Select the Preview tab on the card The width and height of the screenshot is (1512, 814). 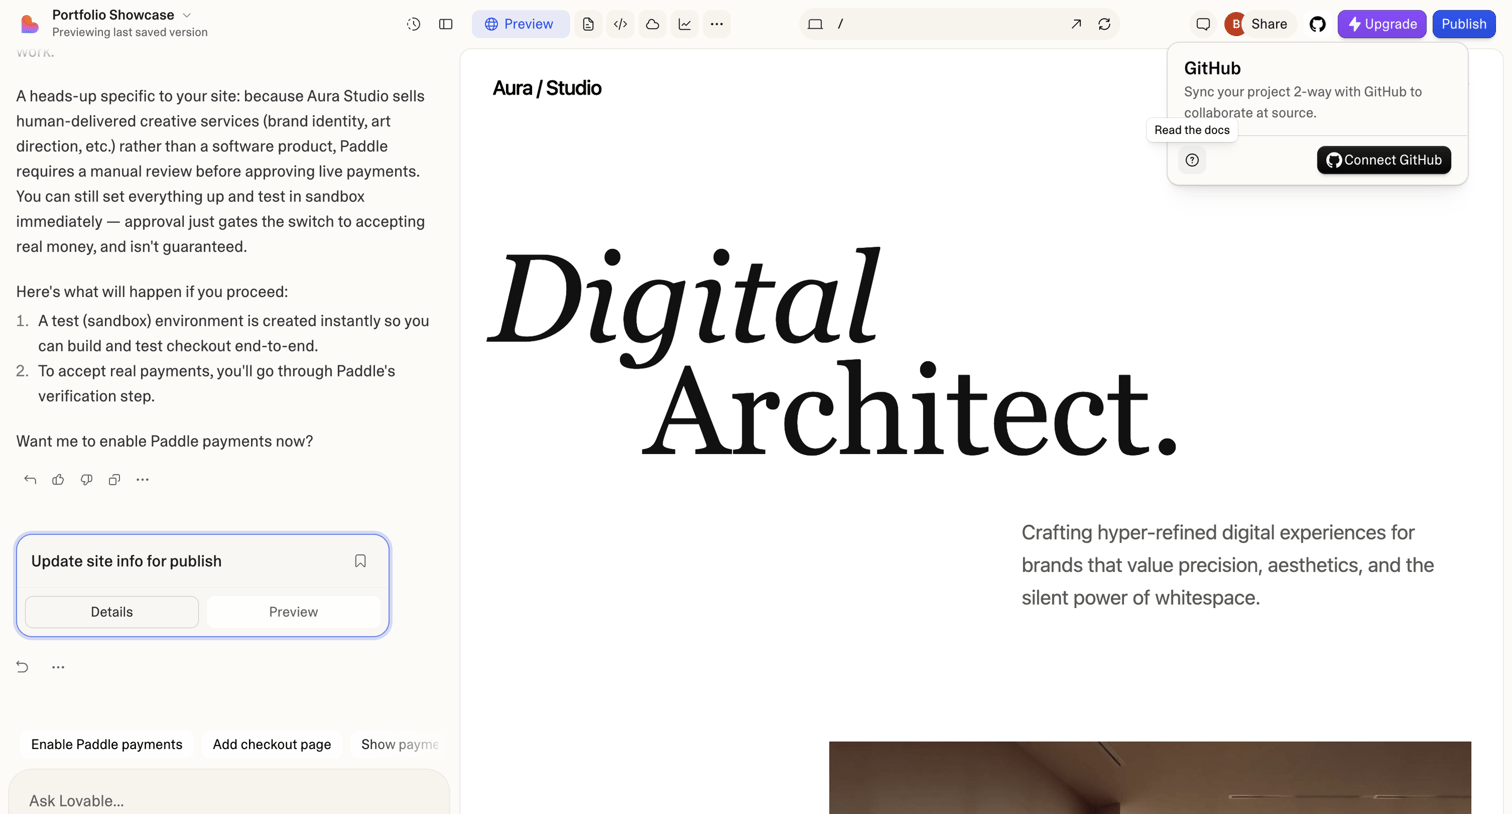click(x=293, y=612)
